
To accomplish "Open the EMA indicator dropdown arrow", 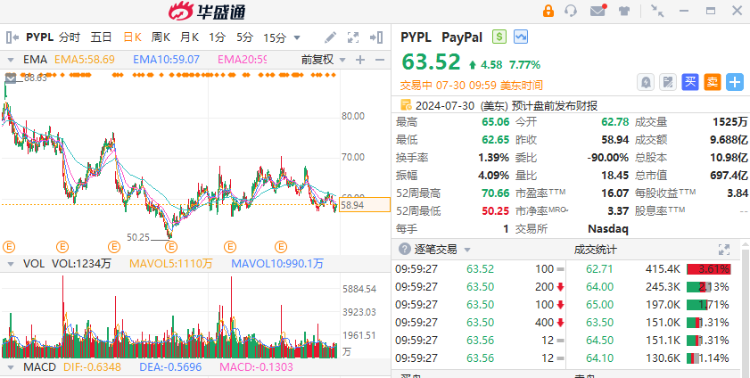I will pos(10,60).
